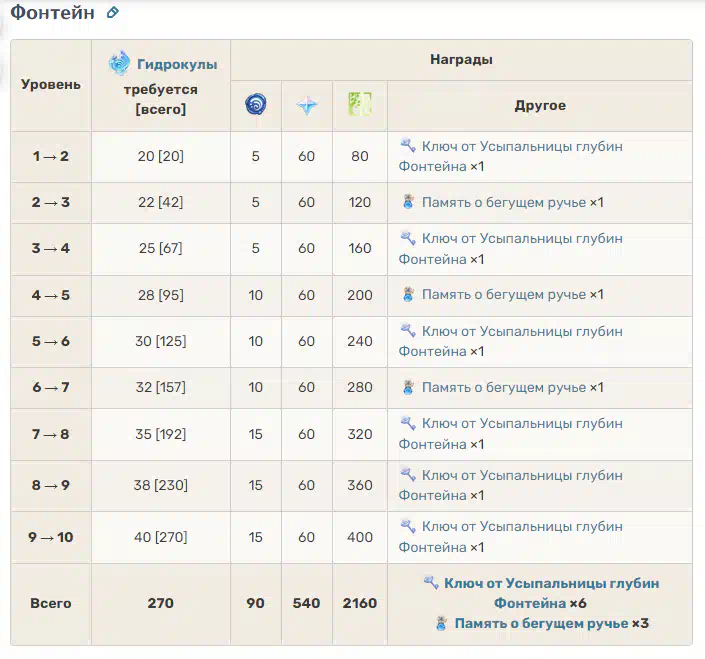The image size is (705, 659).
Task: Open Ключ от Усыпальницы link in row 9→10
Action: [510, 536]
